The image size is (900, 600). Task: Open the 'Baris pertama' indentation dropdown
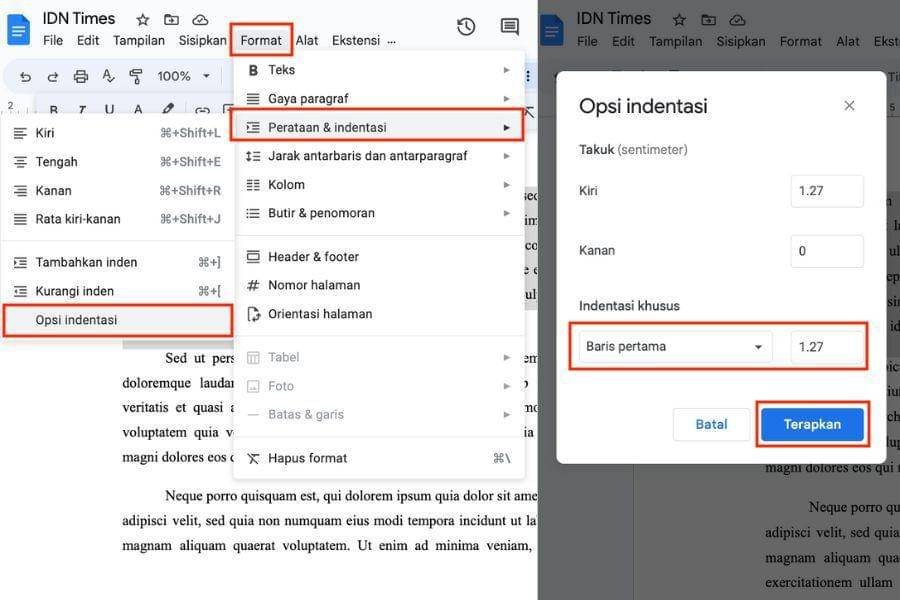click(672, 345)
